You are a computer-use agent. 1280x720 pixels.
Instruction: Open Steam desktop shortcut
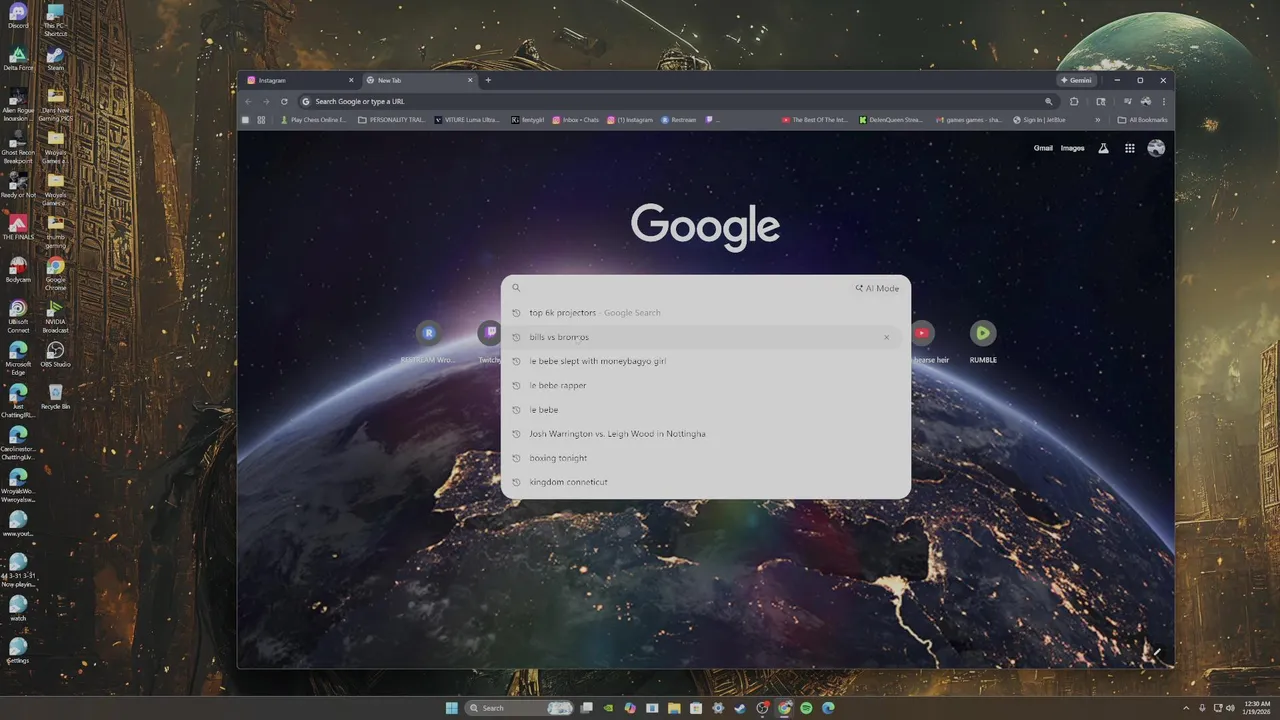point(55,58)
